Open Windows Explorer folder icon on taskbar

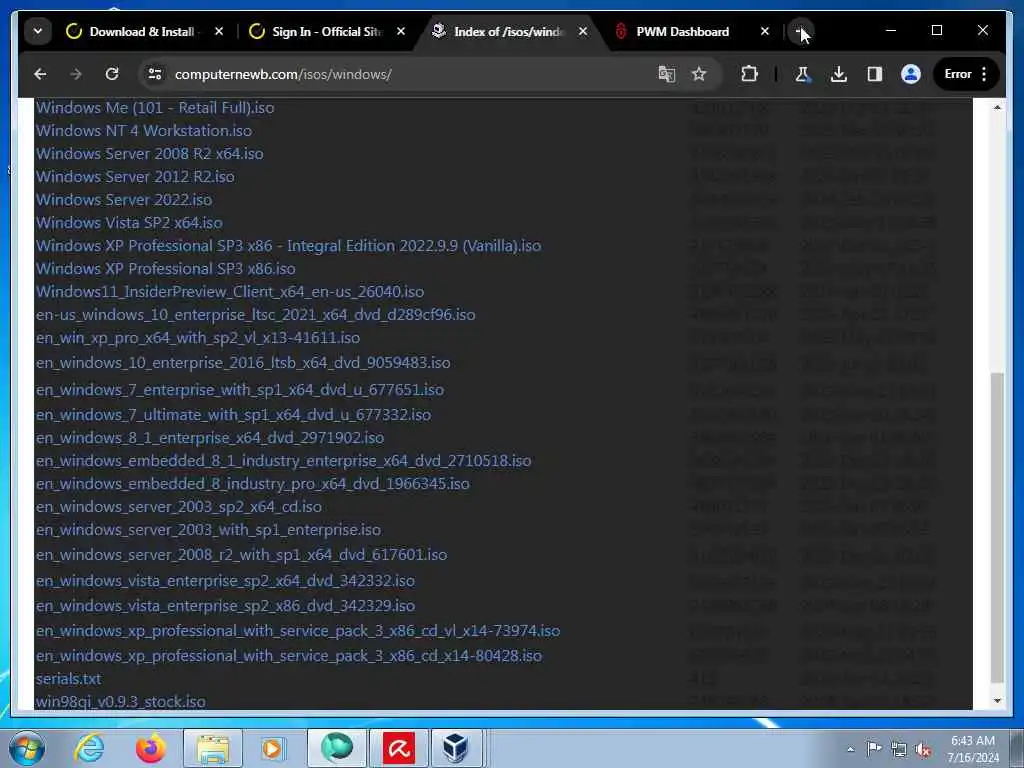click(213, 748)
